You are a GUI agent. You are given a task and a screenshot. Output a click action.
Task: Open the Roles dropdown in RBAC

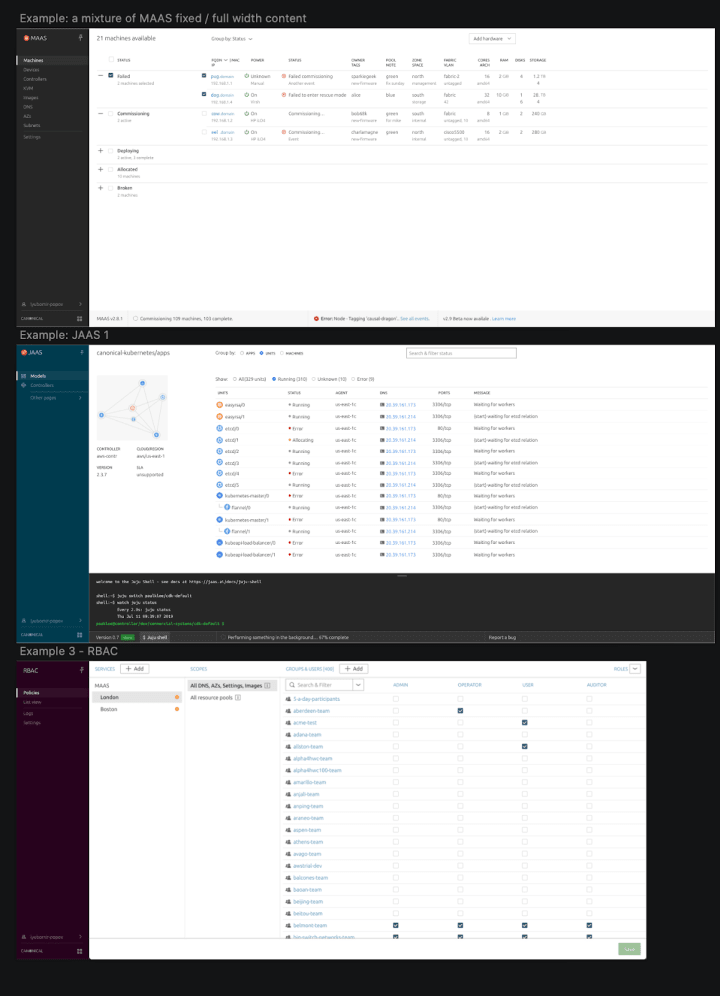tap(635, 669)
